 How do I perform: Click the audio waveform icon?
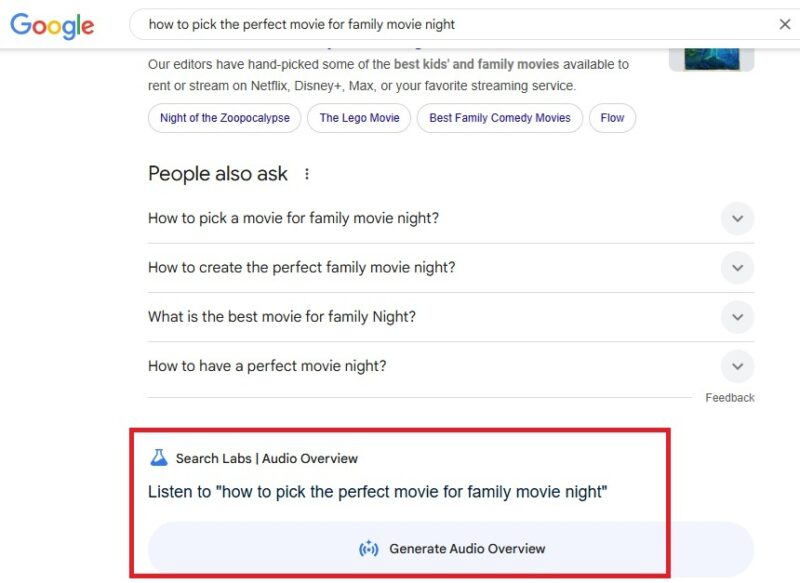(369, 548)
